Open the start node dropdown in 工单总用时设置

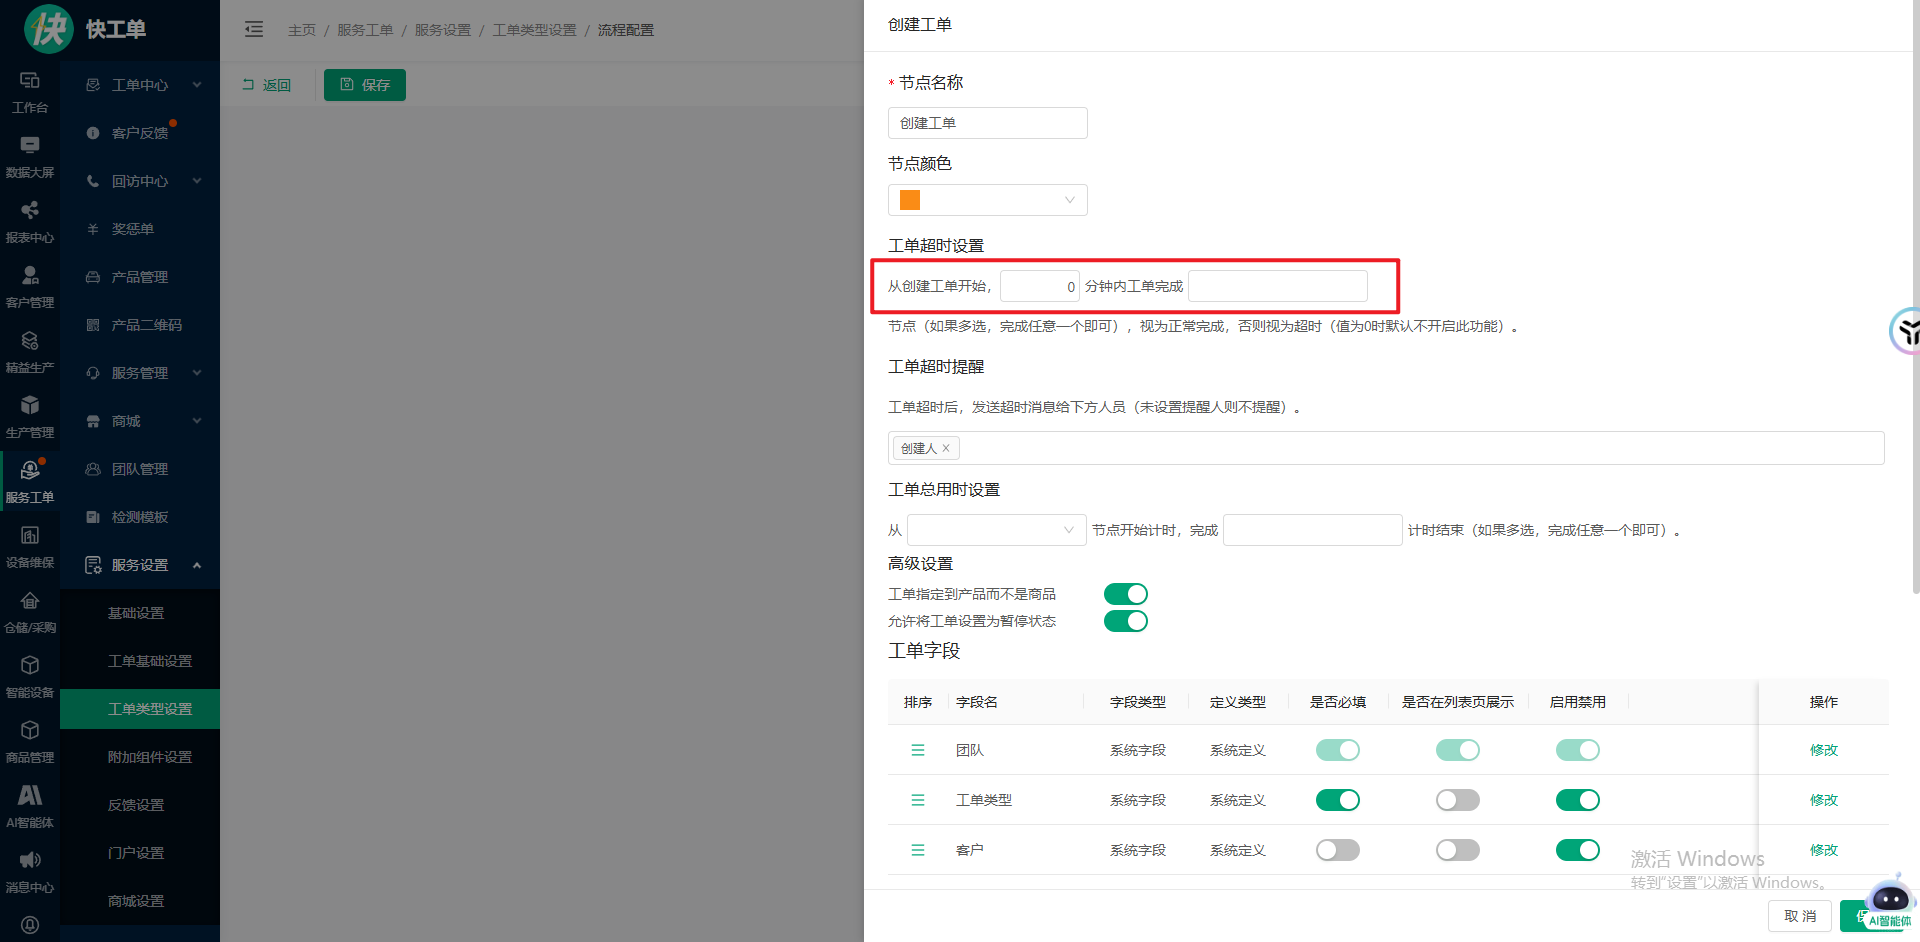pyautogui.click(x=995, y=530)
